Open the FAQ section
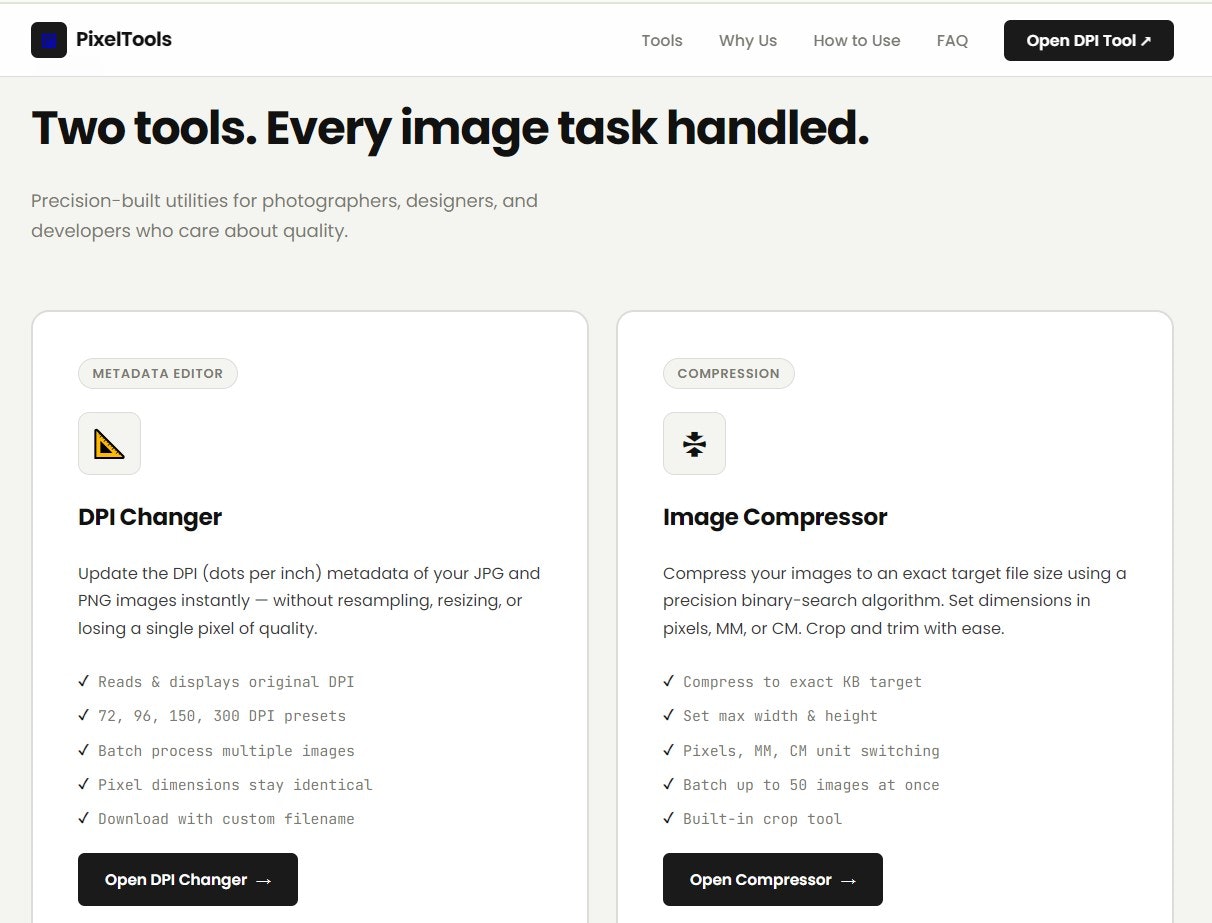This screenshot has height=923, width=1212. coord(952,40)
